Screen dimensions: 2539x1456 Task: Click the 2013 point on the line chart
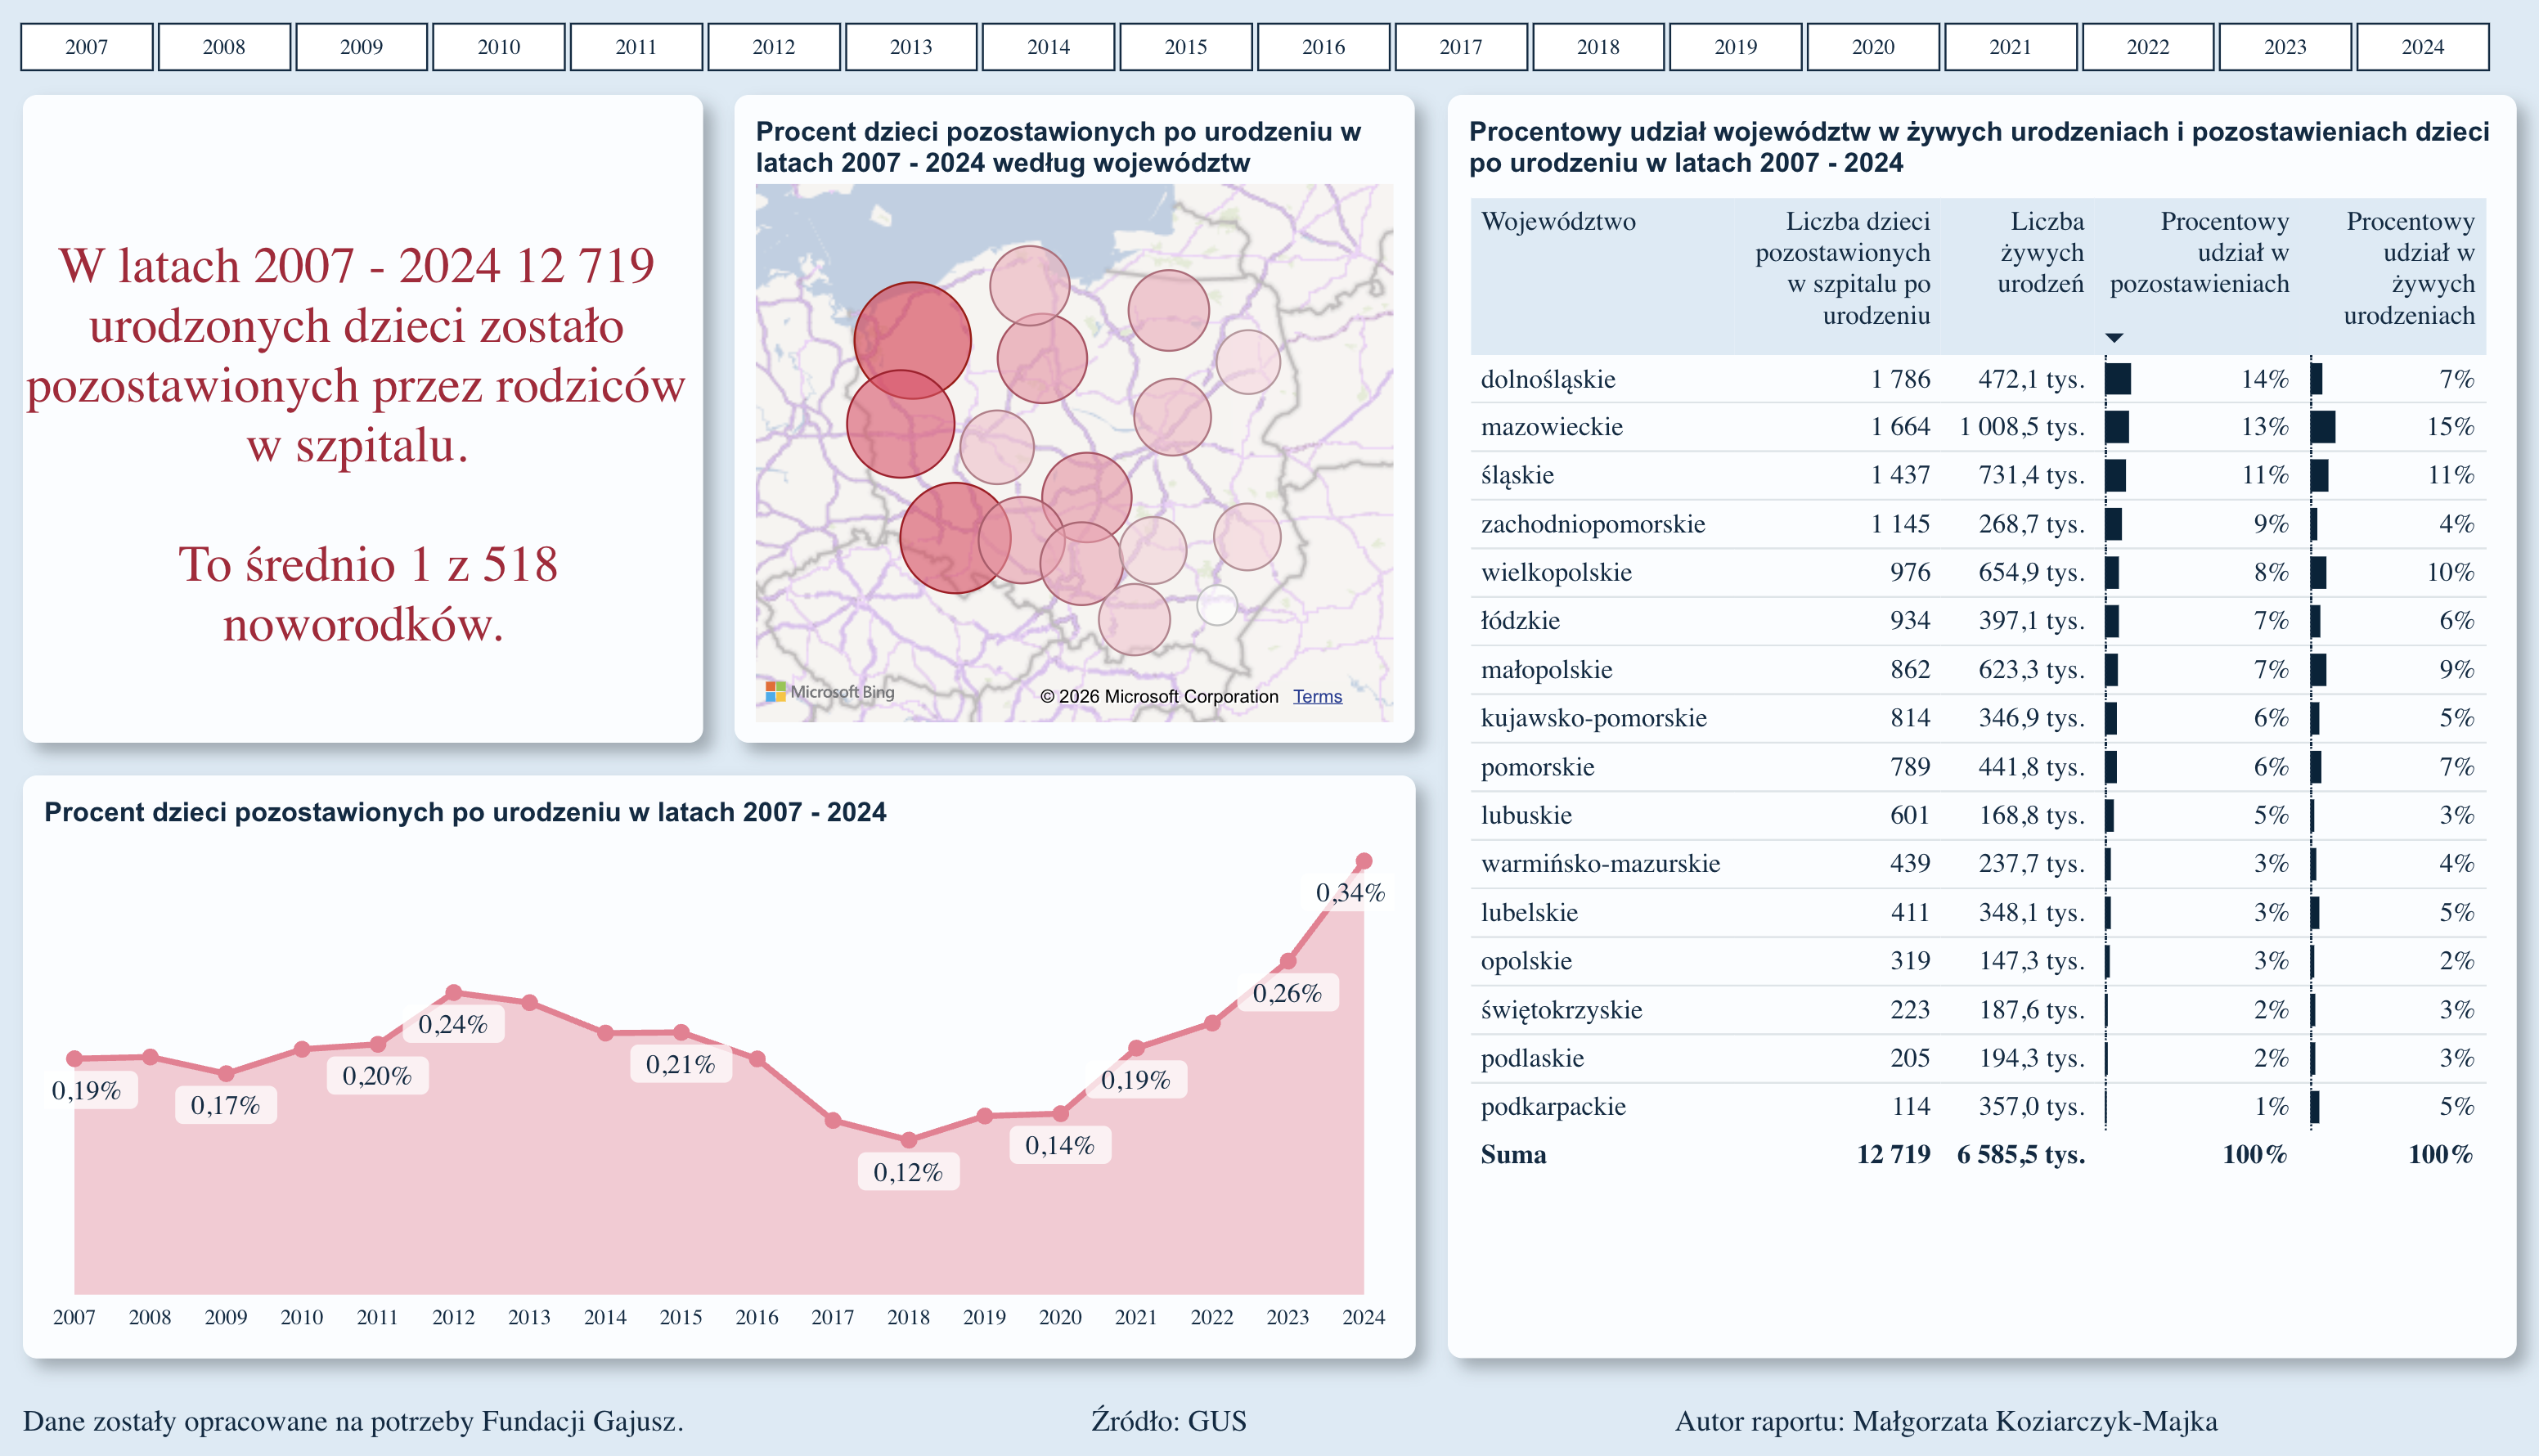[529, 1002]
